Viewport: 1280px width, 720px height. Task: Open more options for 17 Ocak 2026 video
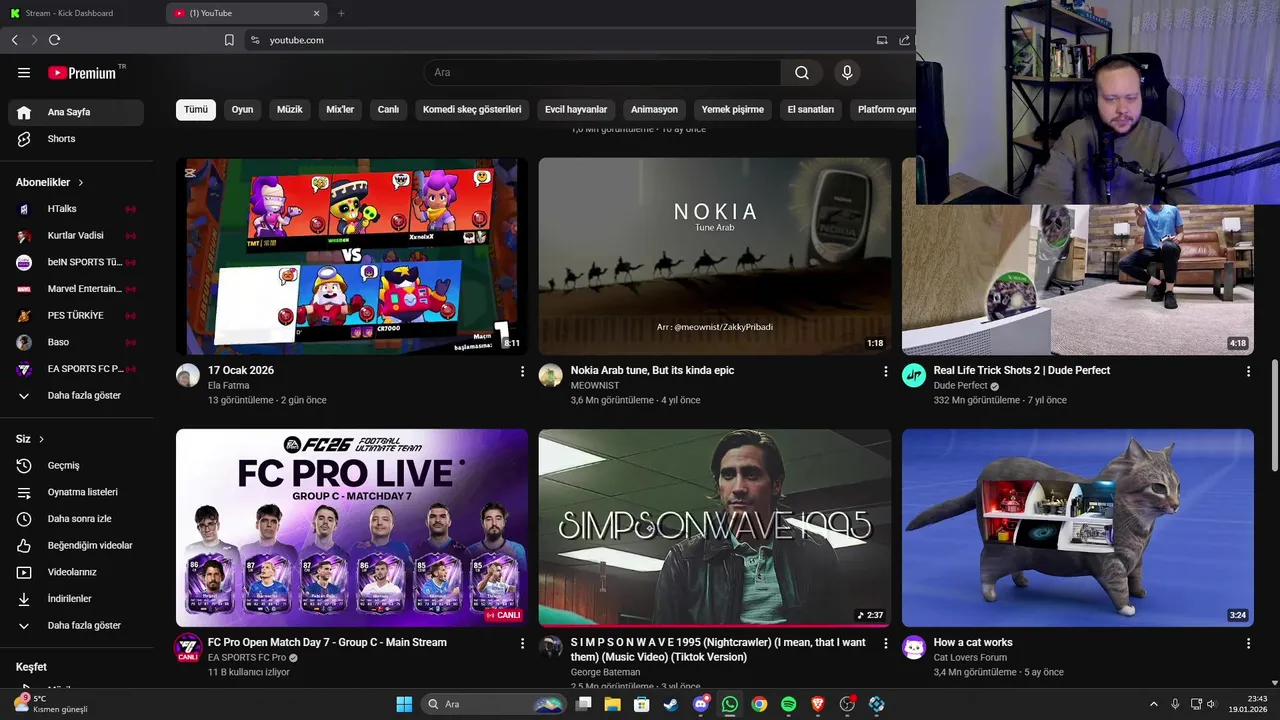tap(522, 371)
